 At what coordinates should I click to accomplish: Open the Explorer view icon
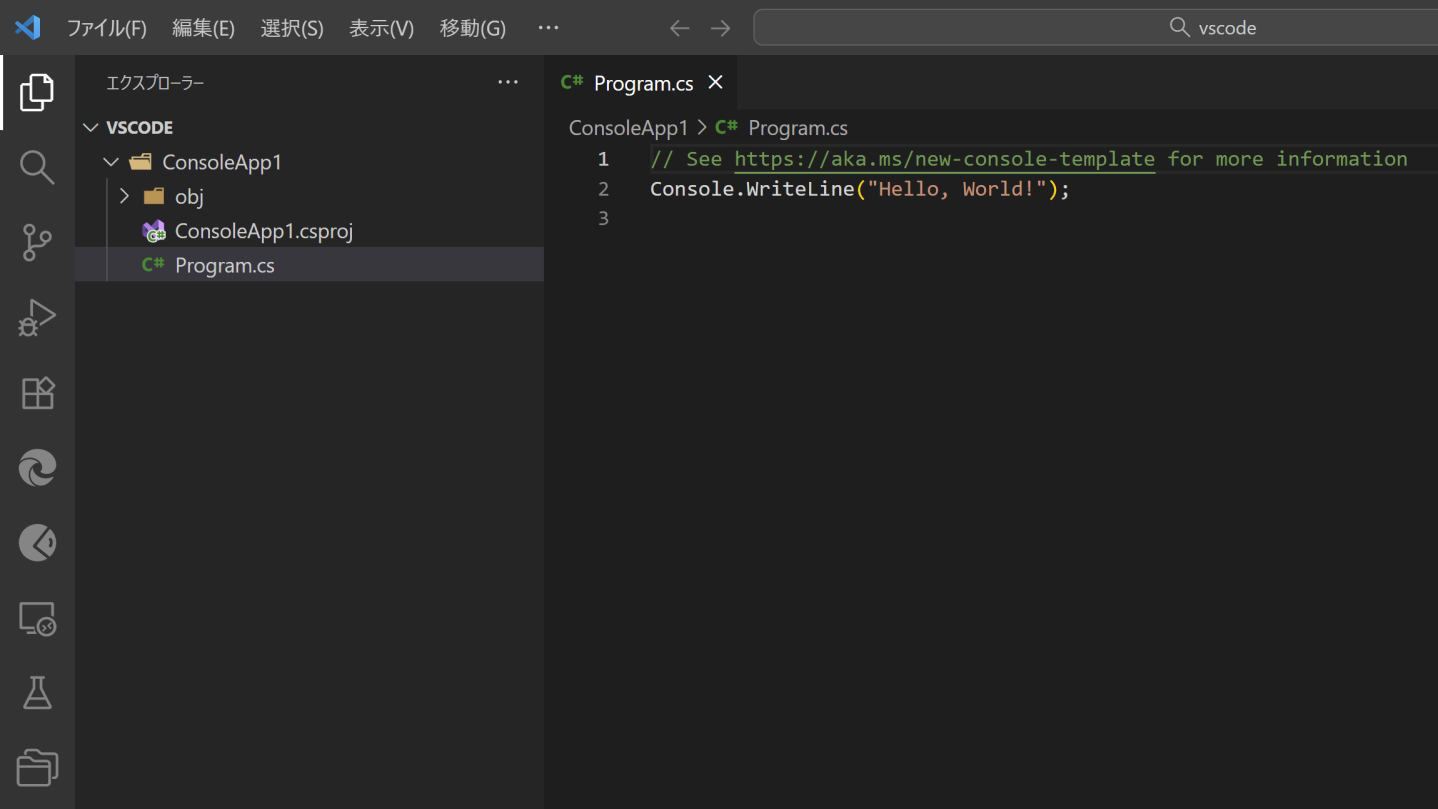(x=37, y=92)
